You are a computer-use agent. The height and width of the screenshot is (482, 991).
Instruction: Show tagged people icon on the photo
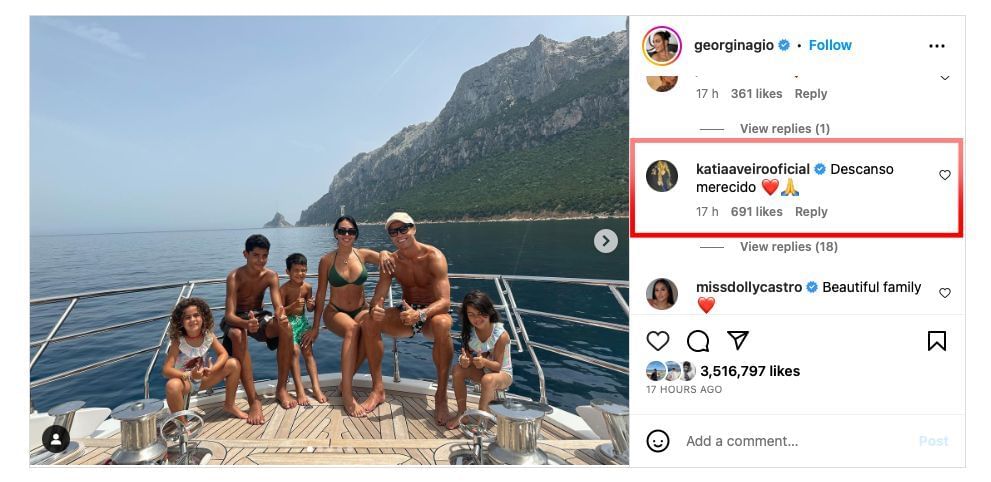pyautogui.click(x=56, y=438)
